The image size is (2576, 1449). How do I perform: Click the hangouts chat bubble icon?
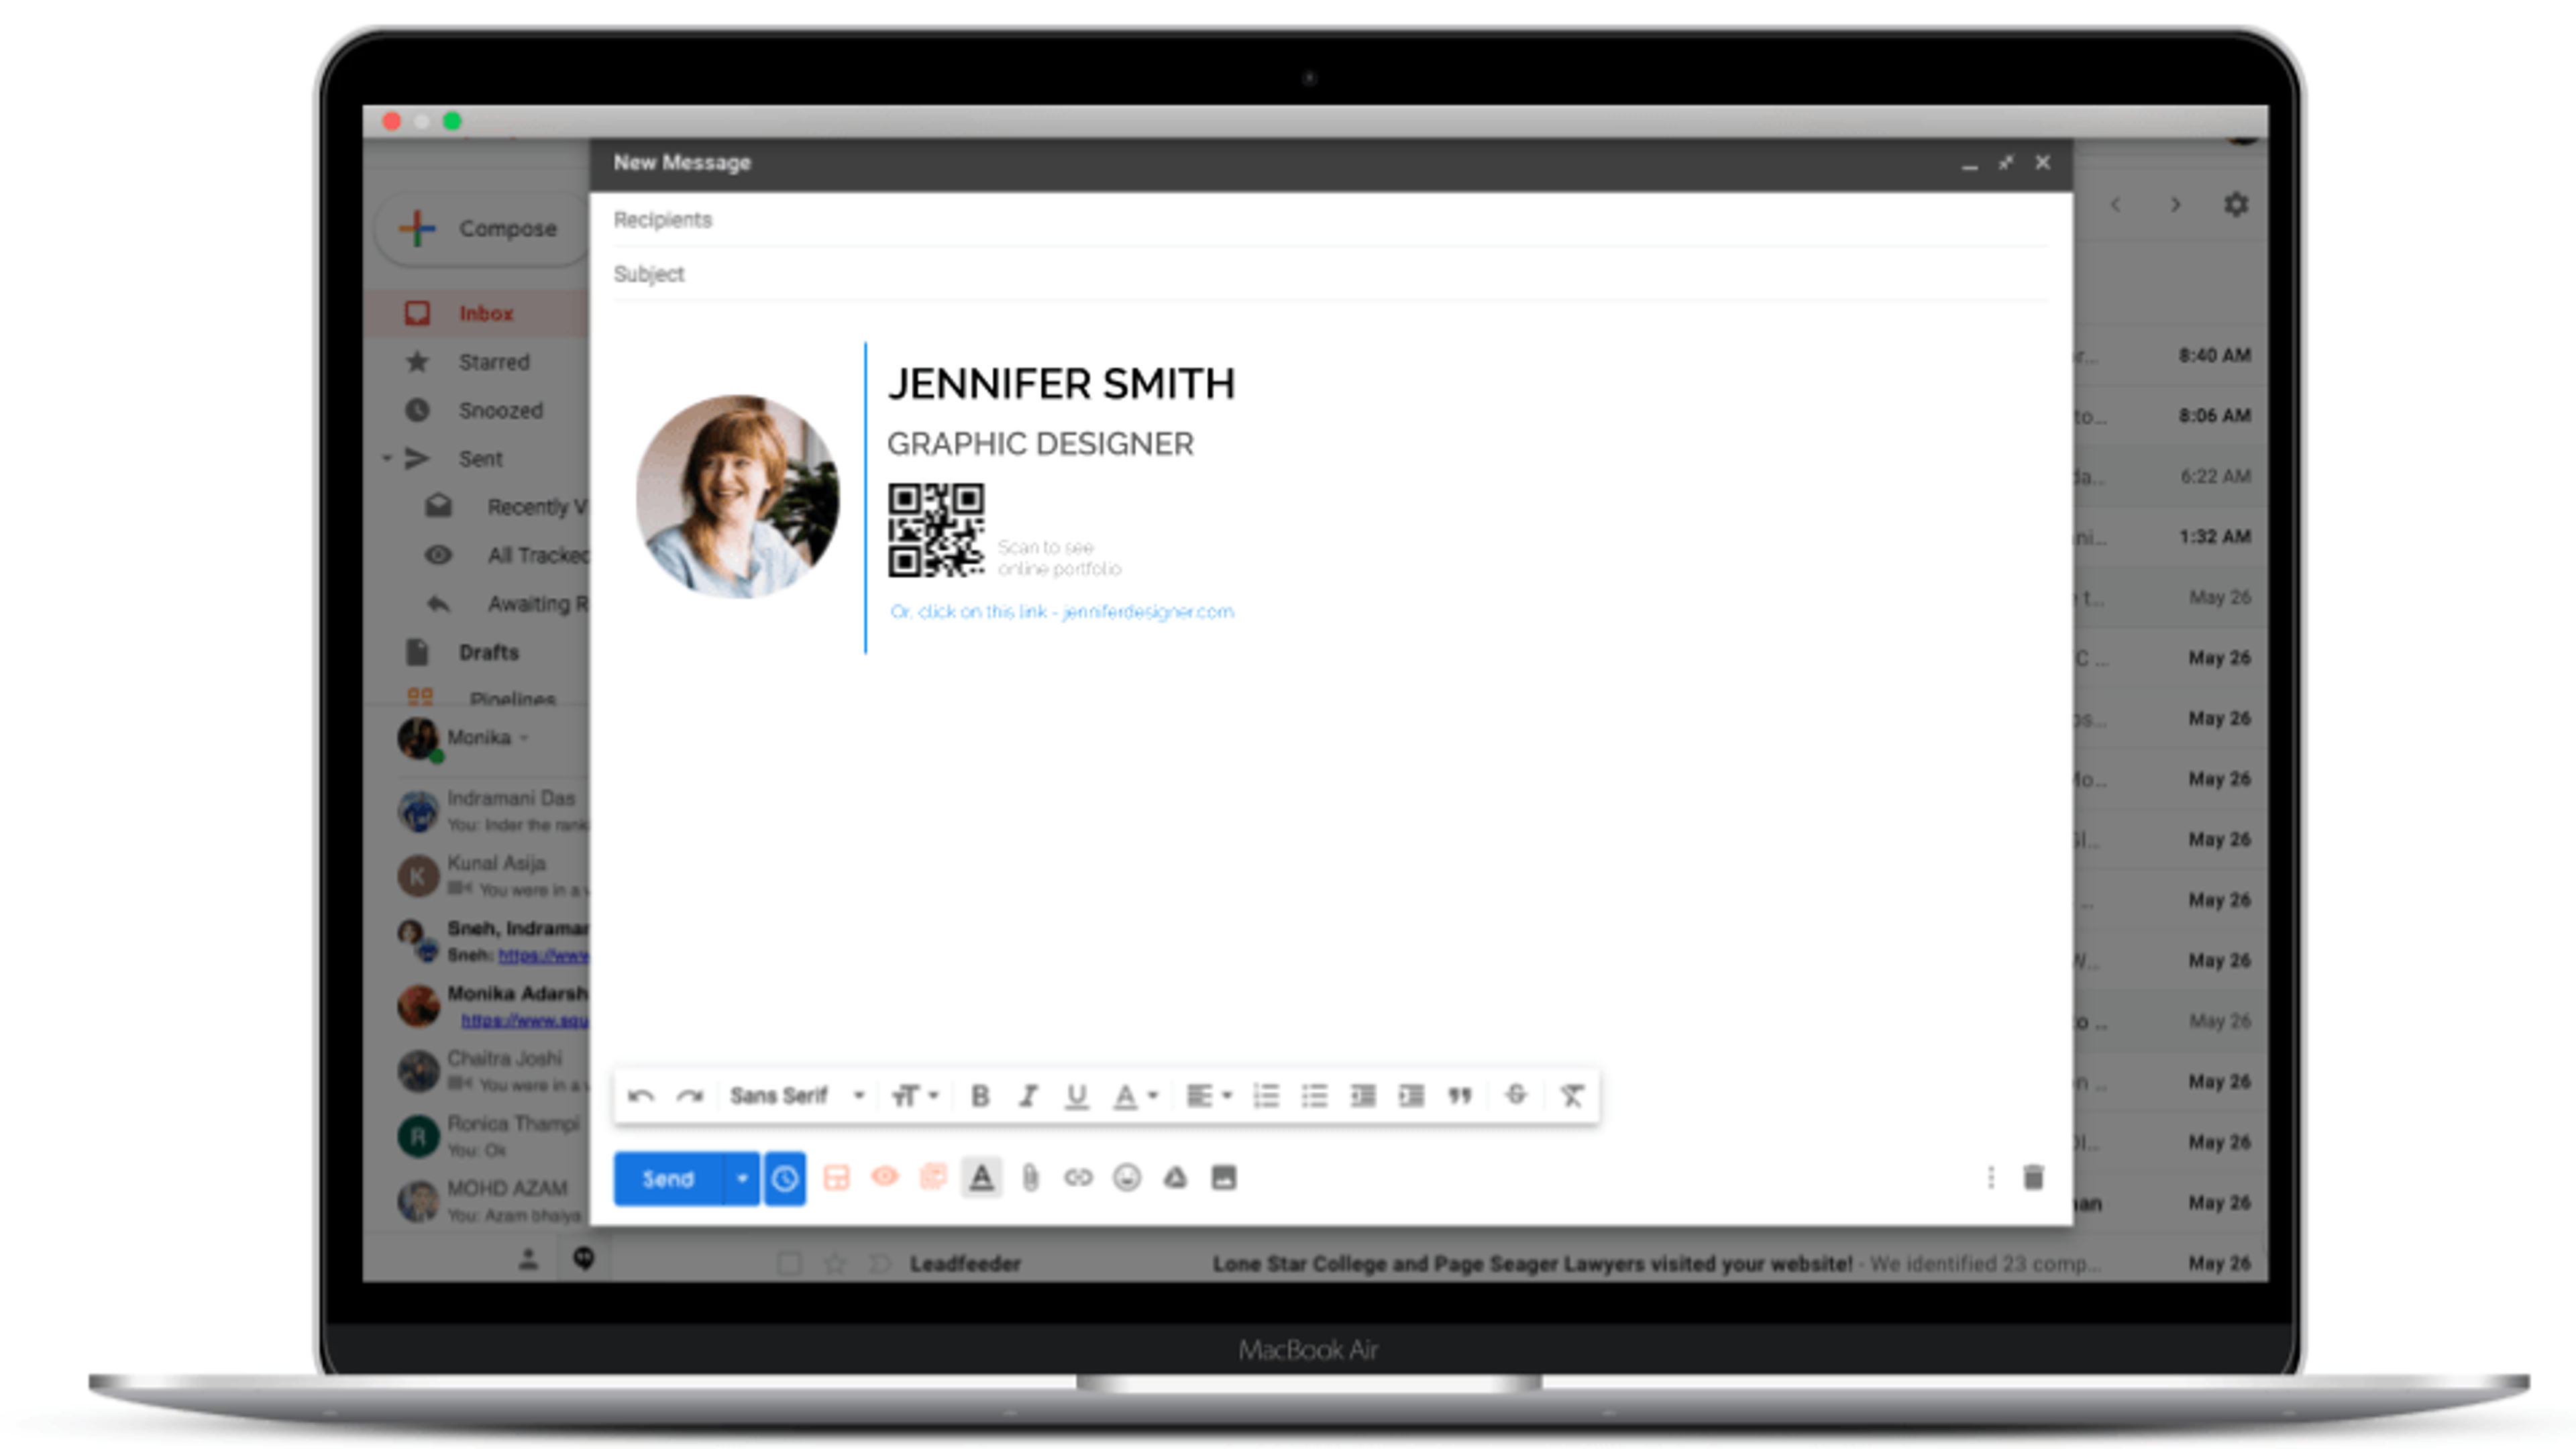pos(584,1259)
